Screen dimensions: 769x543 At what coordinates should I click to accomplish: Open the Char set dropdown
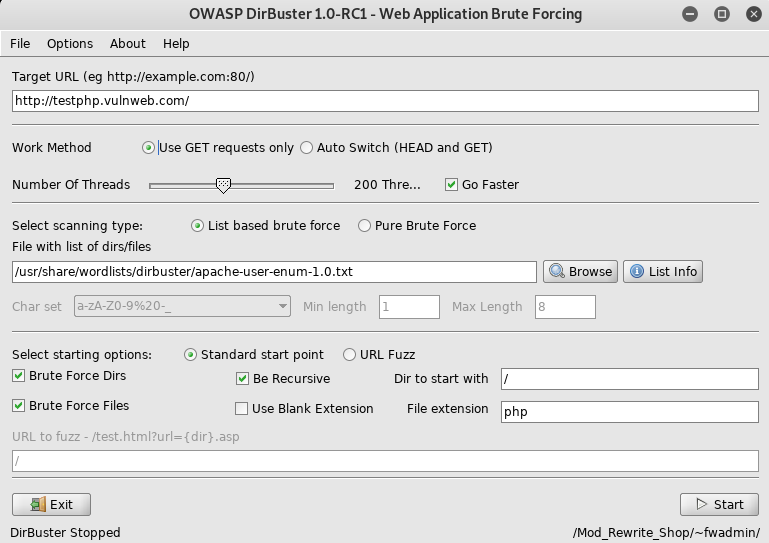click(182, 306)
